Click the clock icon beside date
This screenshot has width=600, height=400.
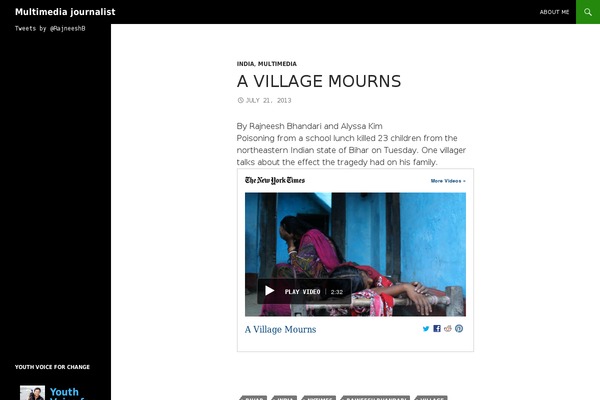[240, 100]
